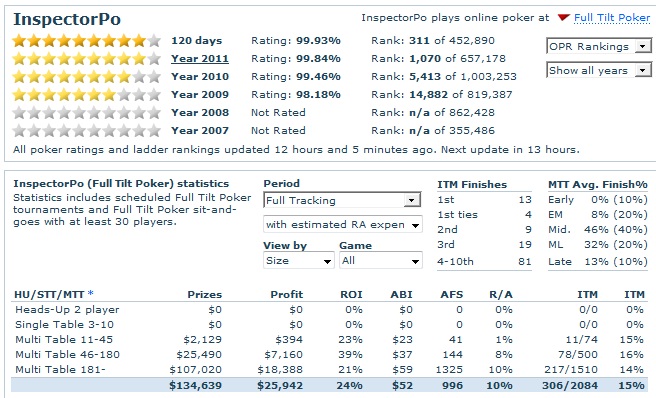Click the Rank 311 of 452,890 text
Screen dimensions: 656x398
pos(433,41)
